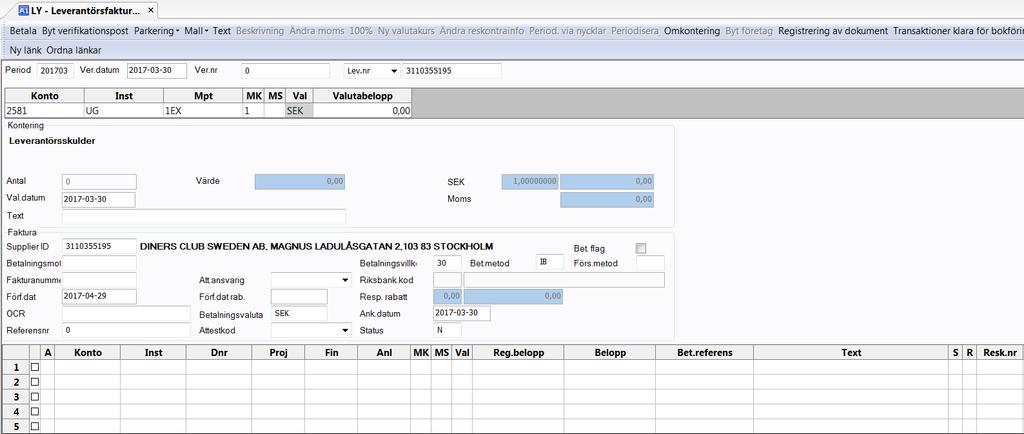Click the Reg.belopp column header
The height and width of the screenshot is (434, 1024).
pyautogui.click(x=518, y=352)
